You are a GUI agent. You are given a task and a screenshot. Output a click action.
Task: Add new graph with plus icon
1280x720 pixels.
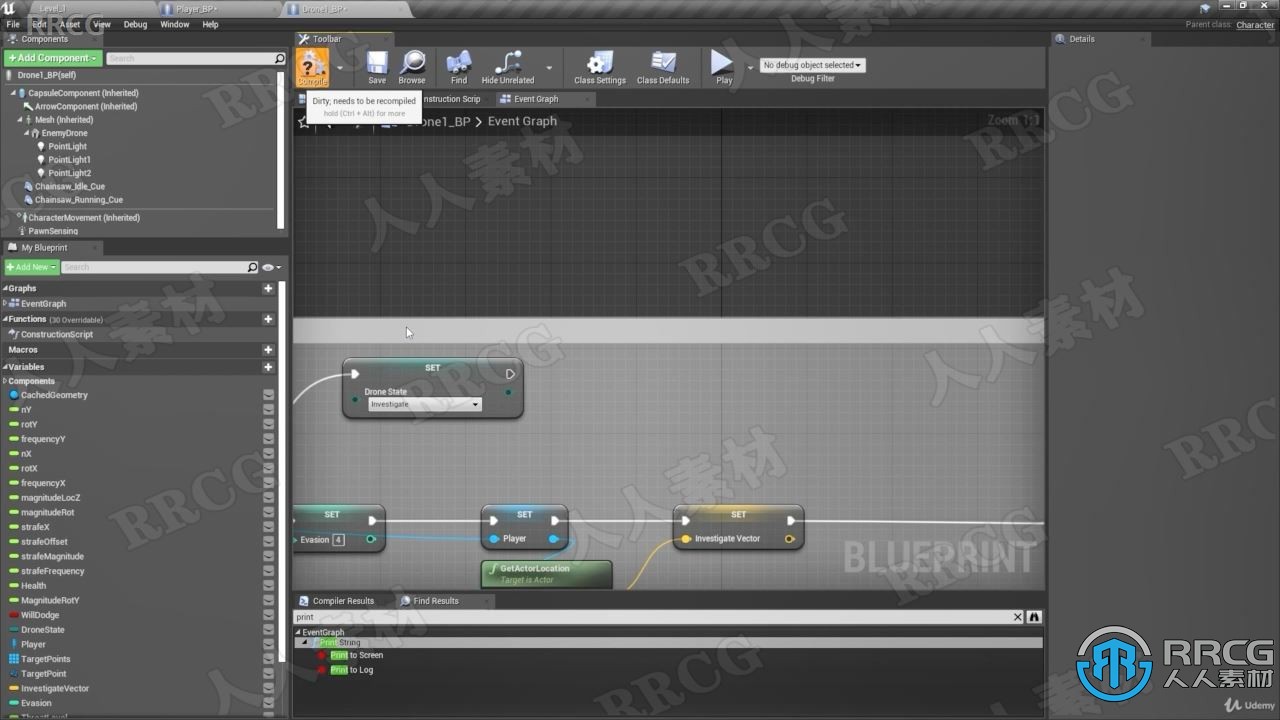pyautogui.click(x=268, y=288)
